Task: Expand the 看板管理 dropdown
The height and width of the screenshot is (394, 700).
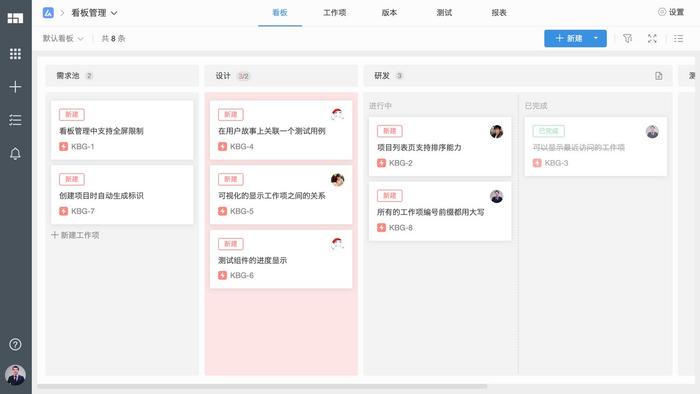Action: (94, 13)
